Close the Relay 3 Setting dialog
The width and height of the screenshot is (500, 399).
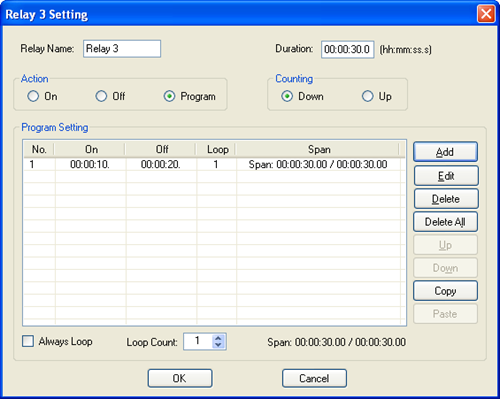[x=486, y=14]
